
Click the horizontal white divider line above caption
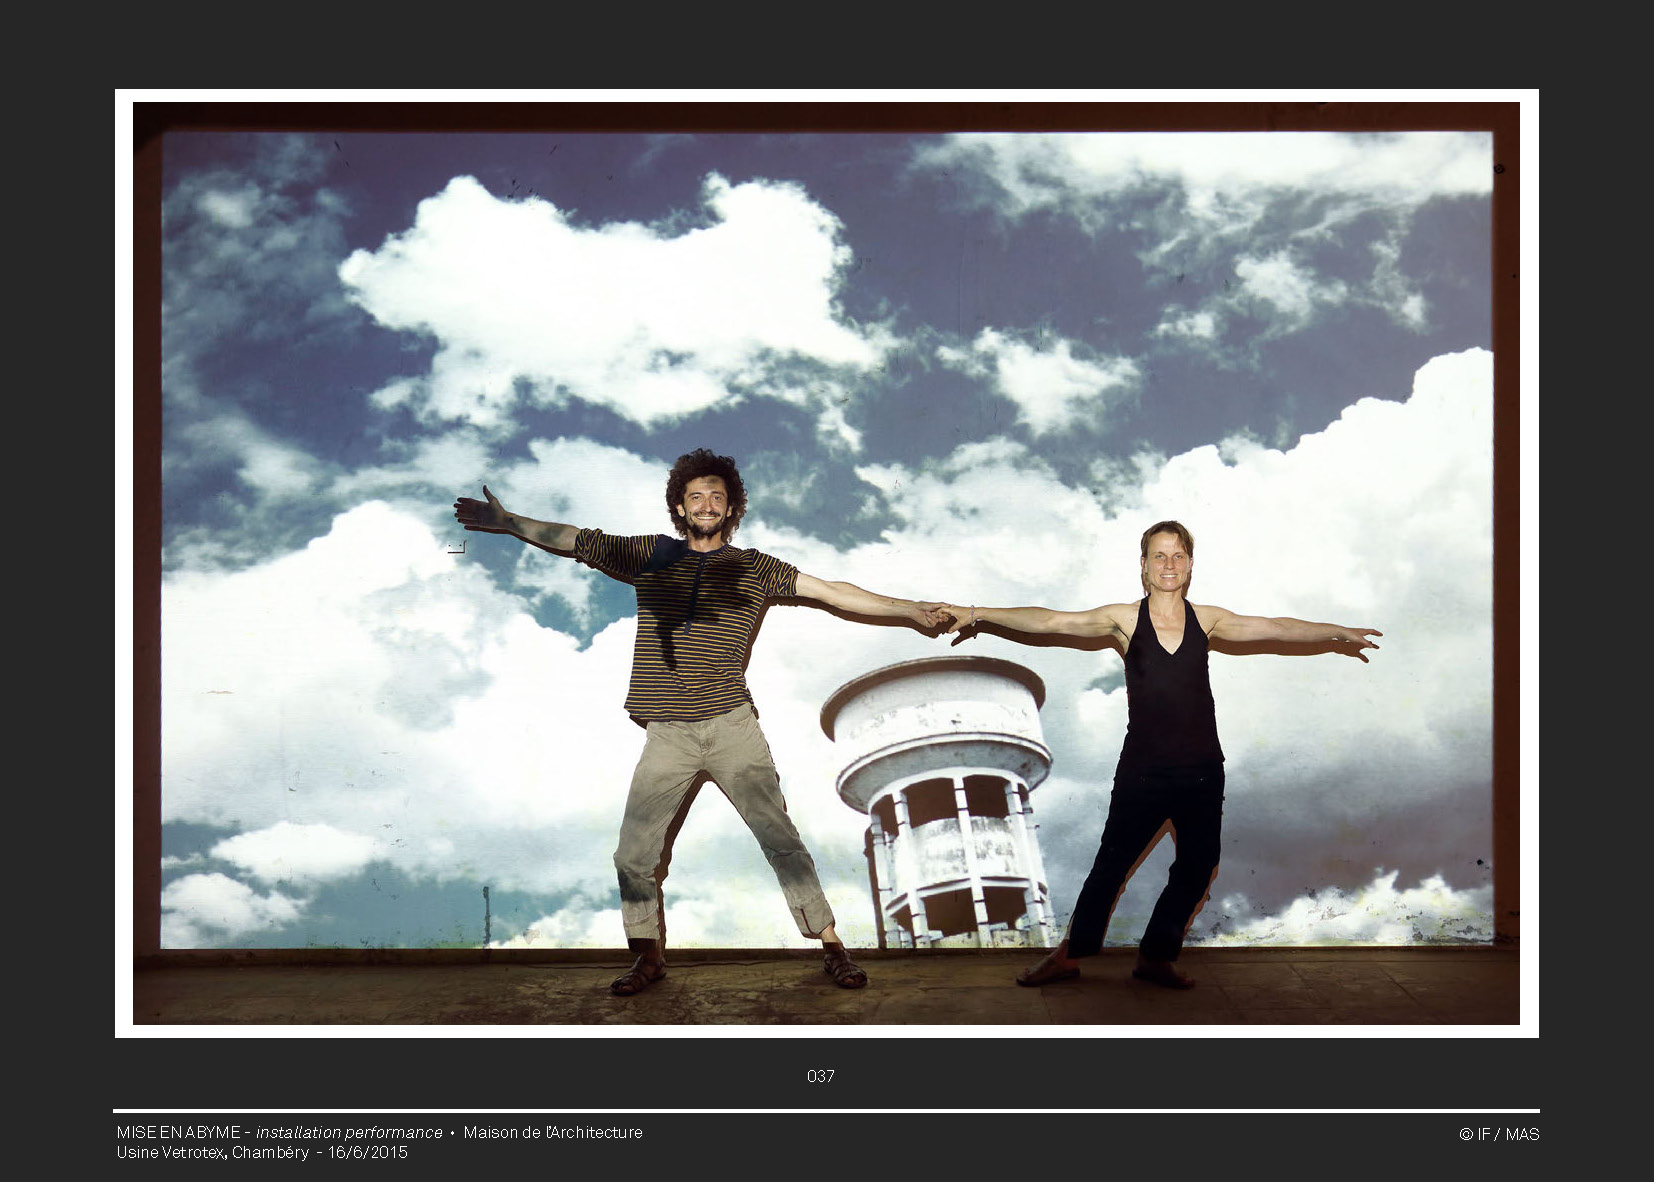pos(826,1111)
